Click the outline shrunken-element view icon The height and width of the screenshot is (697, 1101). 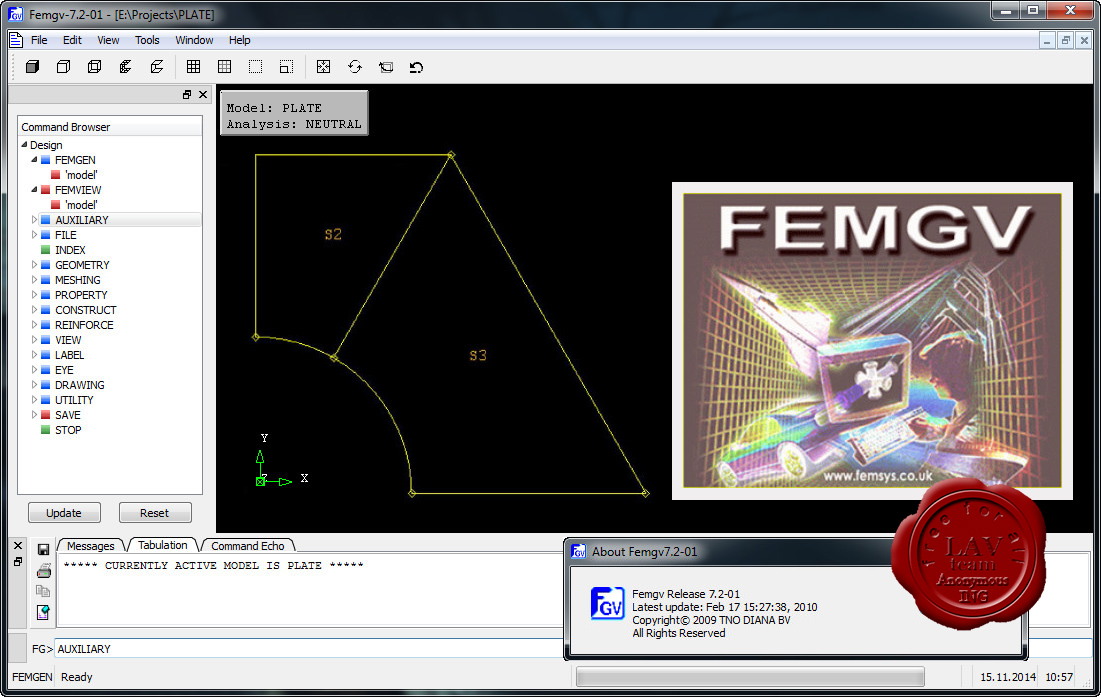pyautogui.click(x=157, y=67)
